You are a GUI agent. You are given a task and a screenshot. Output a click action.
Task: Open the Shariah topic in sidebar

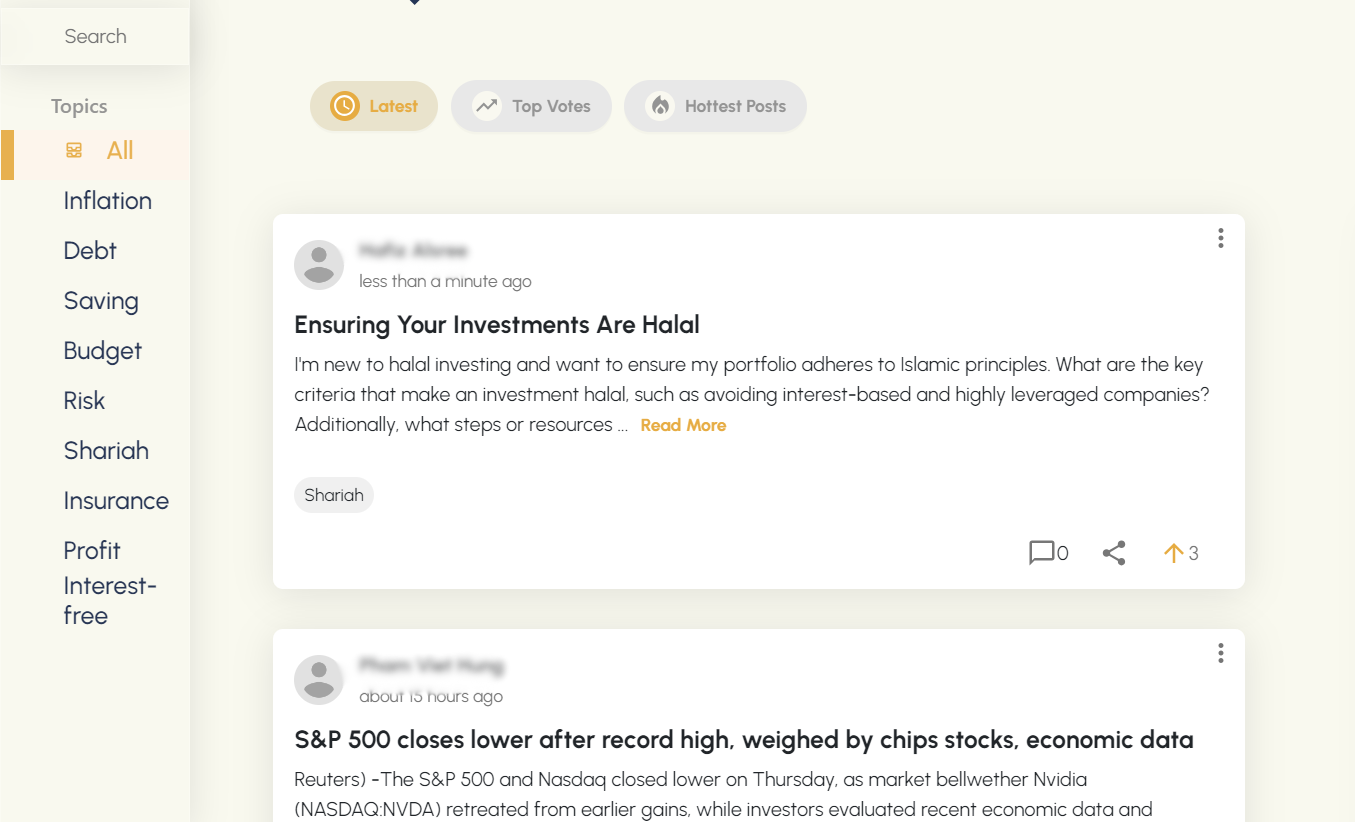coord(106,451)
